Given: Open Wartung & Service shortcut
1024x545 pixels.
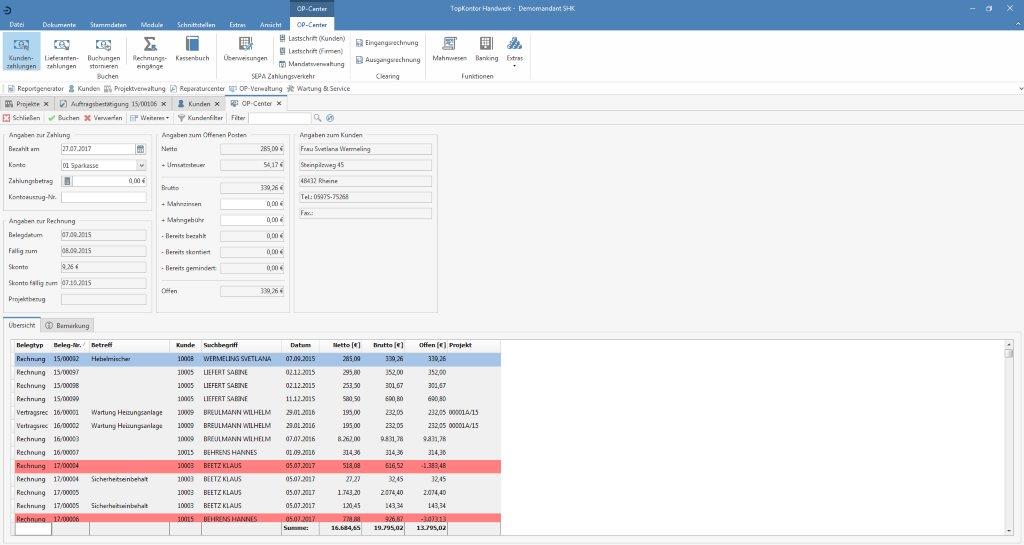Looking at the screenshot, I should [x=318, y=89].
